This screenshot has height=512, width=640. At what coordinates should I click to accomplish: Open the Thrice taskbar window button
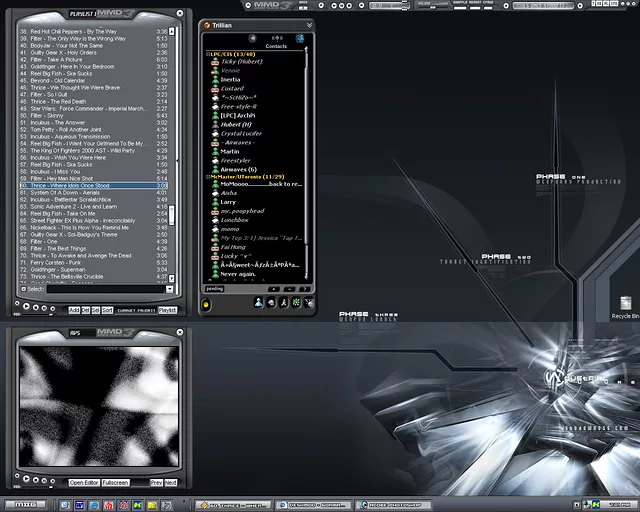[x=233, y=505]
